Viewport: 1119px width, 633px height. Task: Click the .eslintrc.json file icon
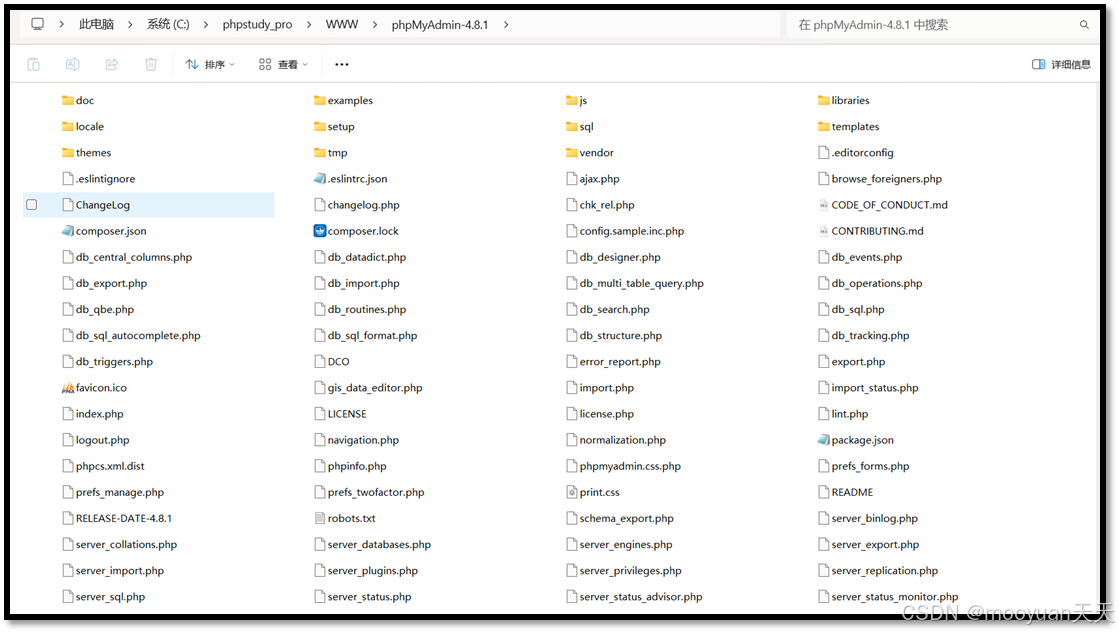point(320,178)
